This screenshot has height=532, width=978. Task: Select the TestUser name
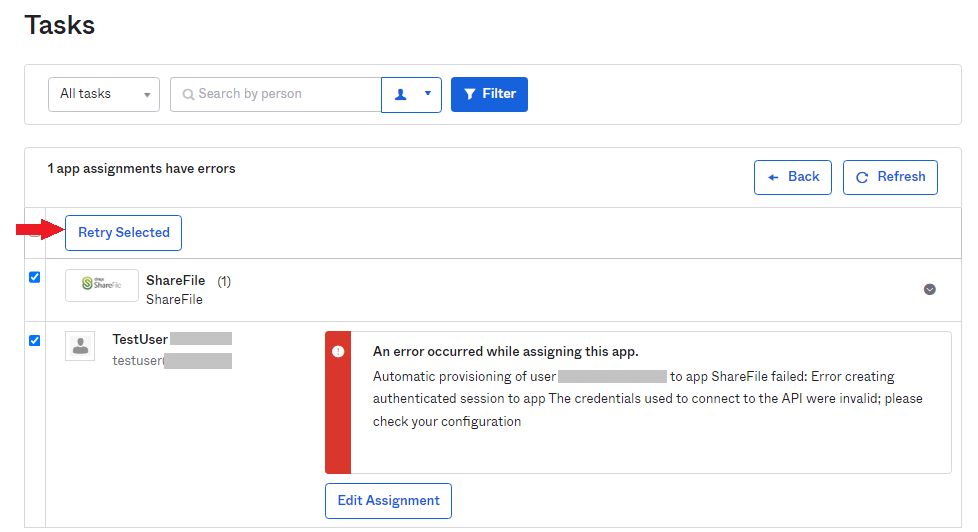coord(140,339)
